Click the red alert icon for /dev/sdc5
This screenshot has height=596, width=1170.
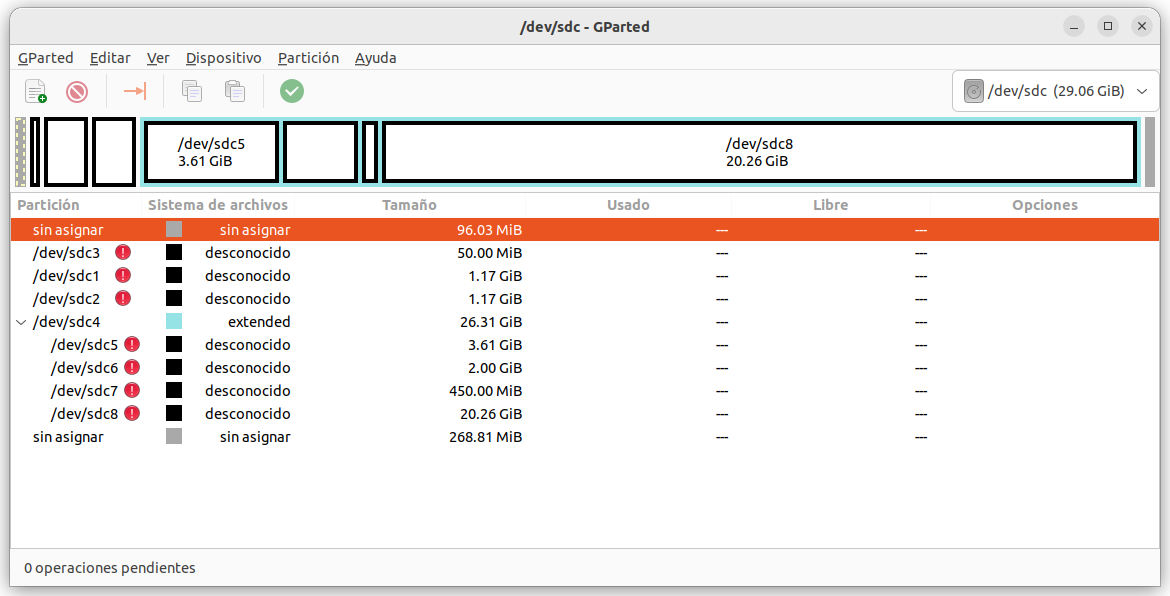tap(132, 345)
